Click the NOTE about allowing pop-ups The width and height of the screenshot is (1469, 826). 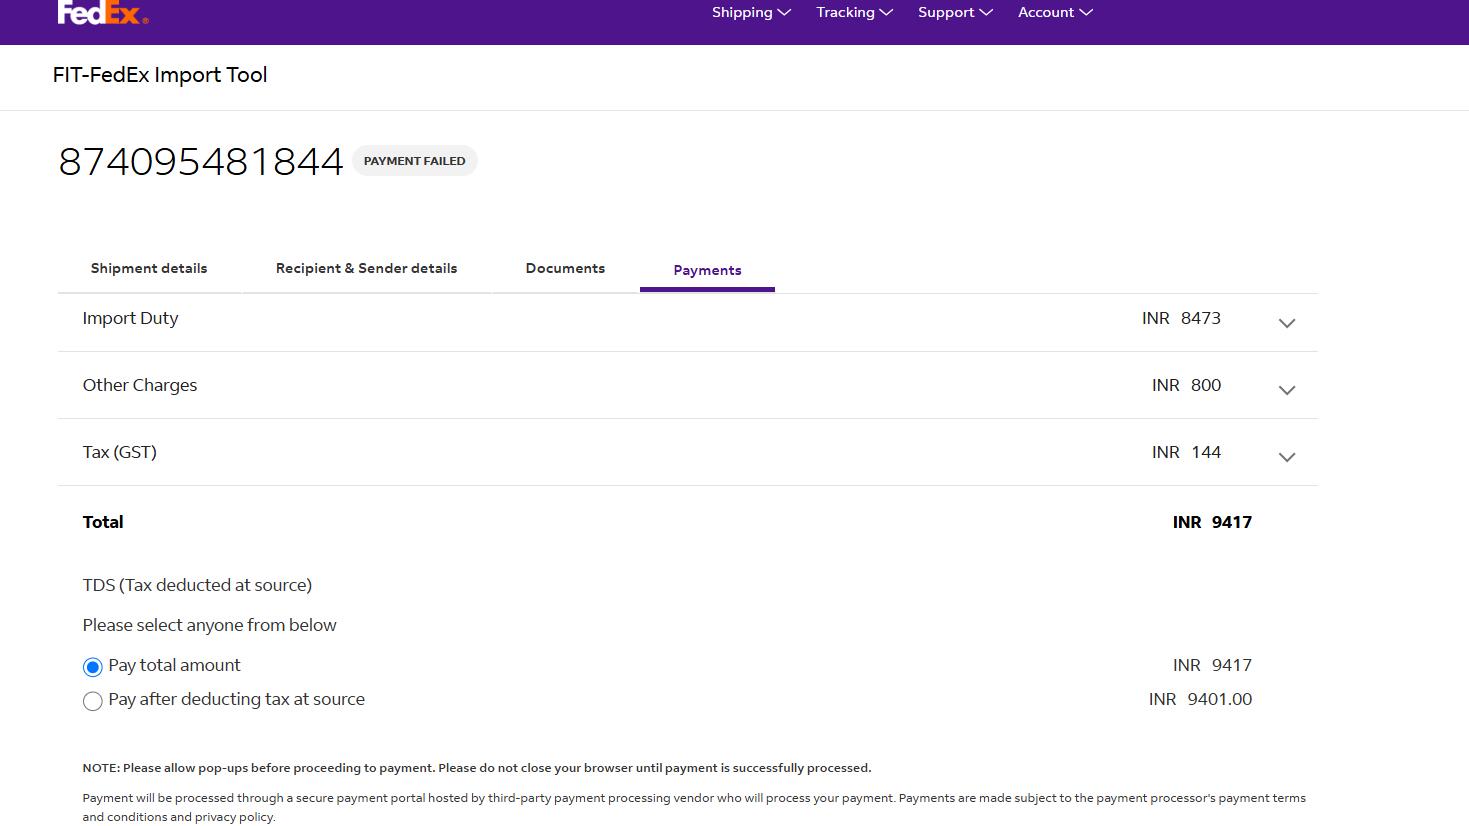(x=477, y=768)
